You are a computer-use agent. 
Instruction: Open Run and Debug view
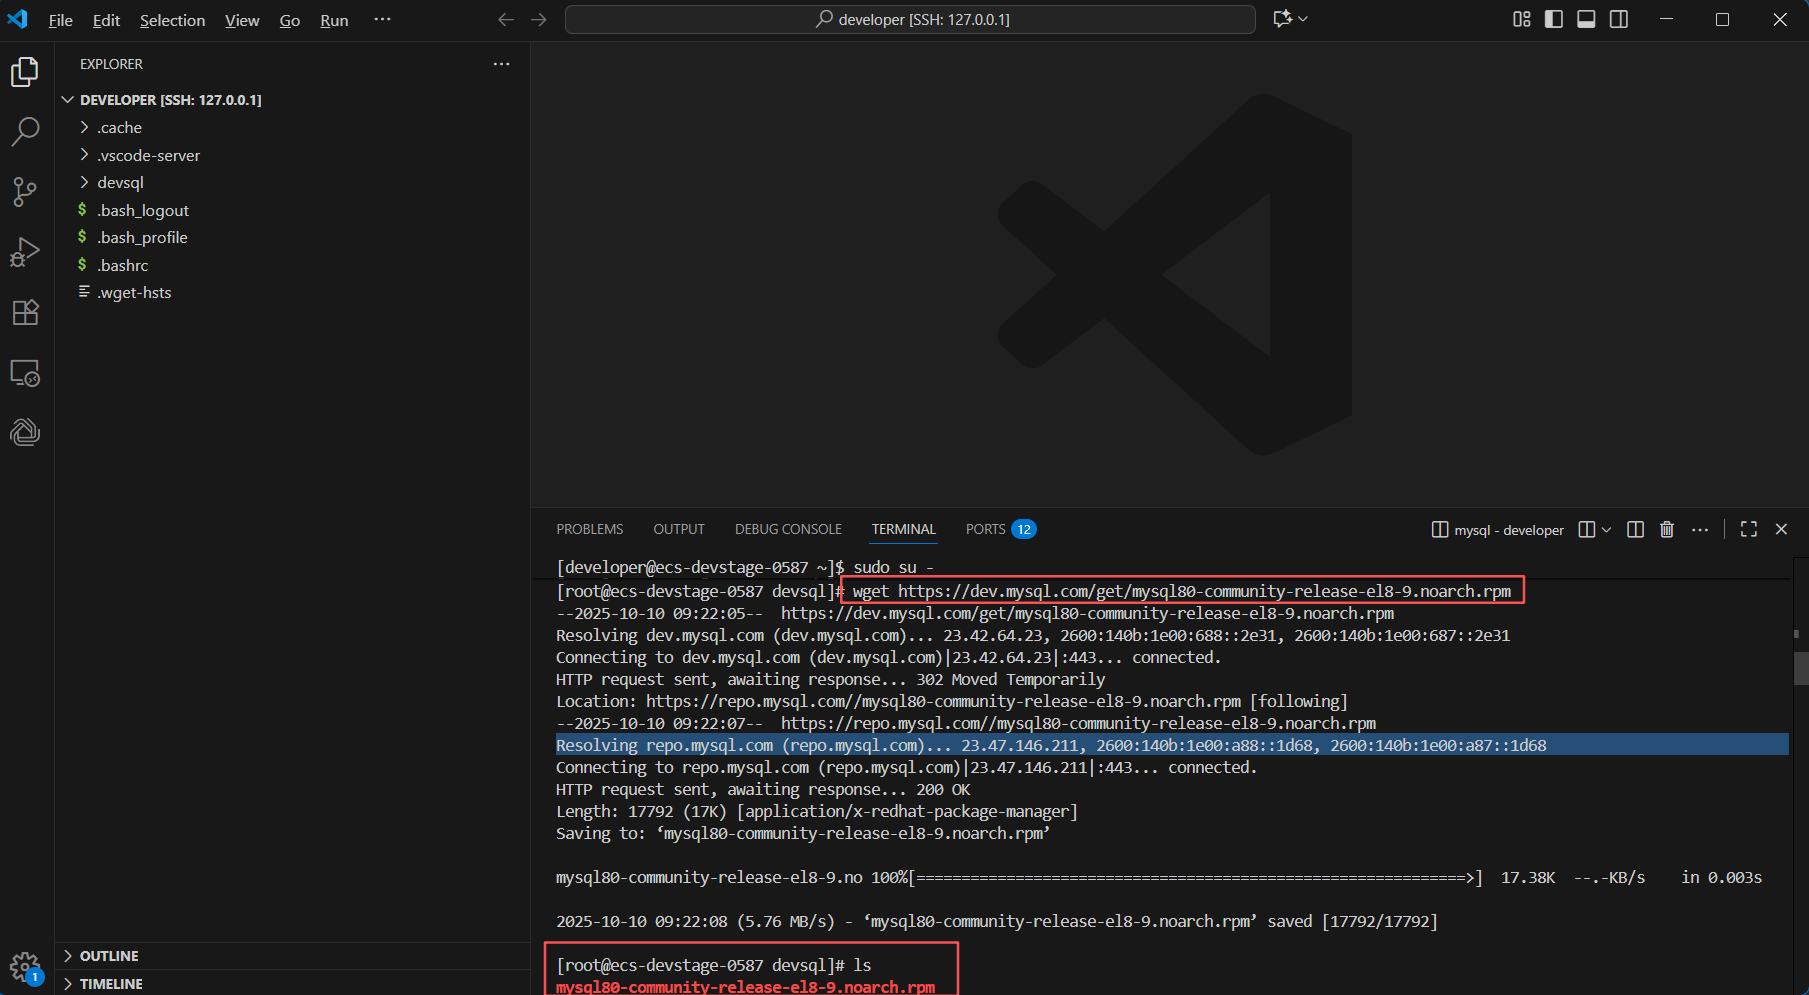coord(25,252)
